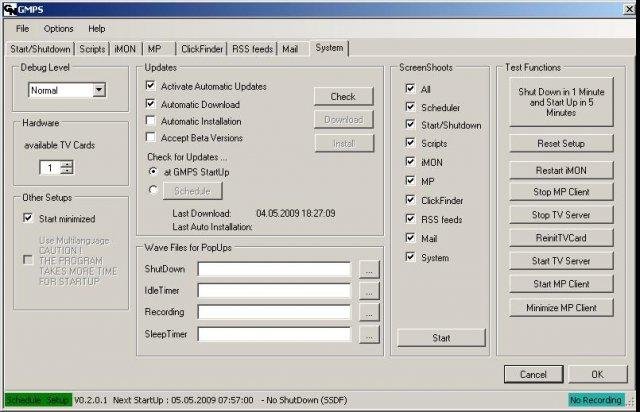The width and height of the screenshot is (640, 412).
Task: Toggle ScreenShoots All checkbox
Action: coord(410,89)
